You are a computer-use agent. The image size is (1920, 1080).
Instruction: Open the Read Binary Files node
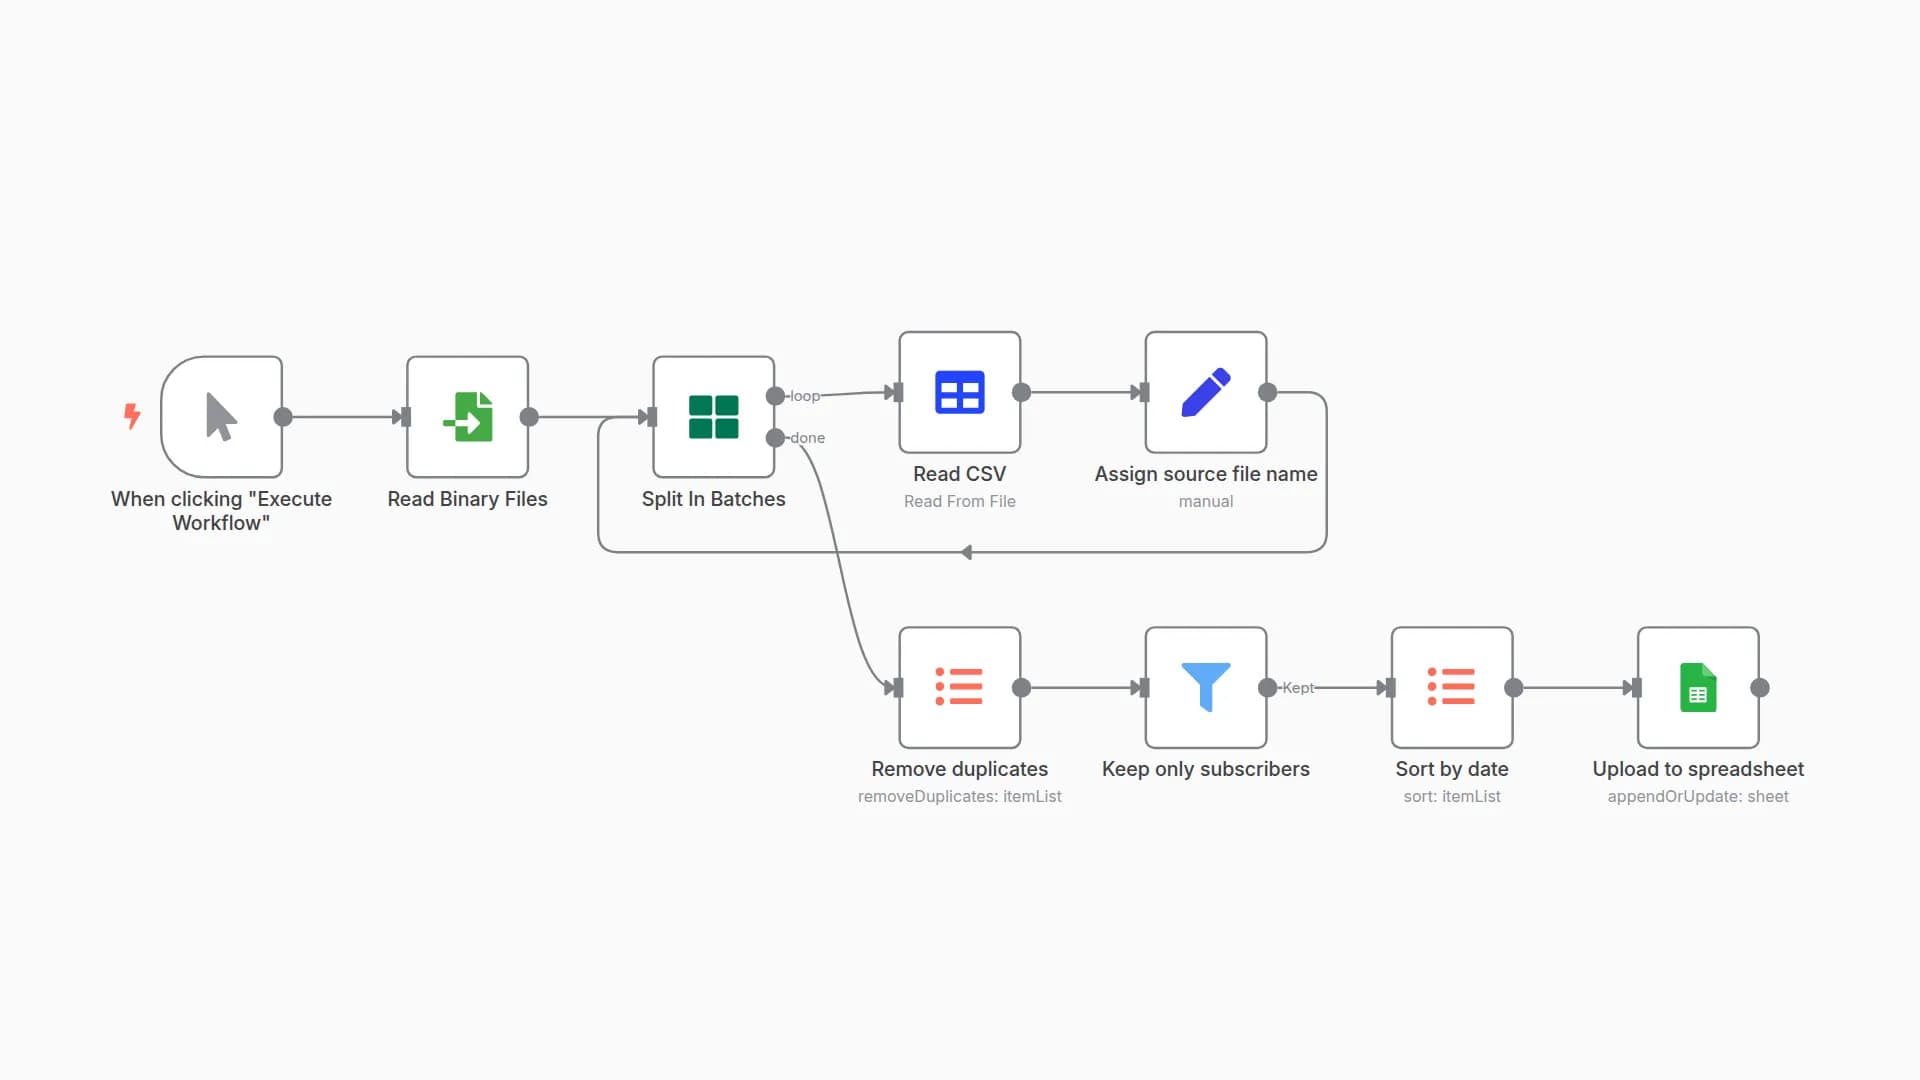pos(467,417)
